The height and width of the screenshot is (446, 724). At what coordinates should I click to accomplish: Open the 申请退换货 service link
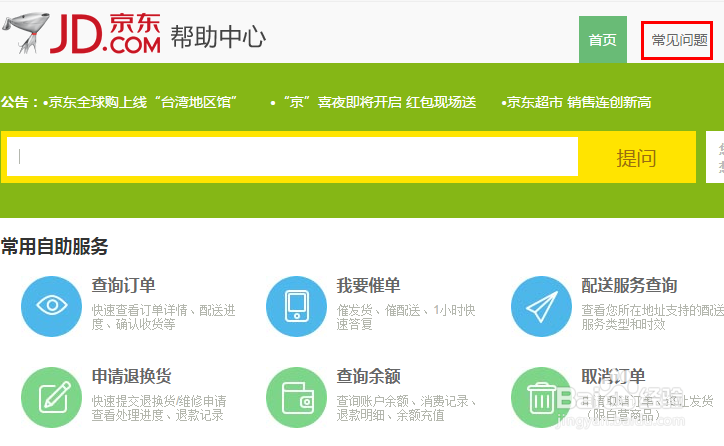[132, 376]
